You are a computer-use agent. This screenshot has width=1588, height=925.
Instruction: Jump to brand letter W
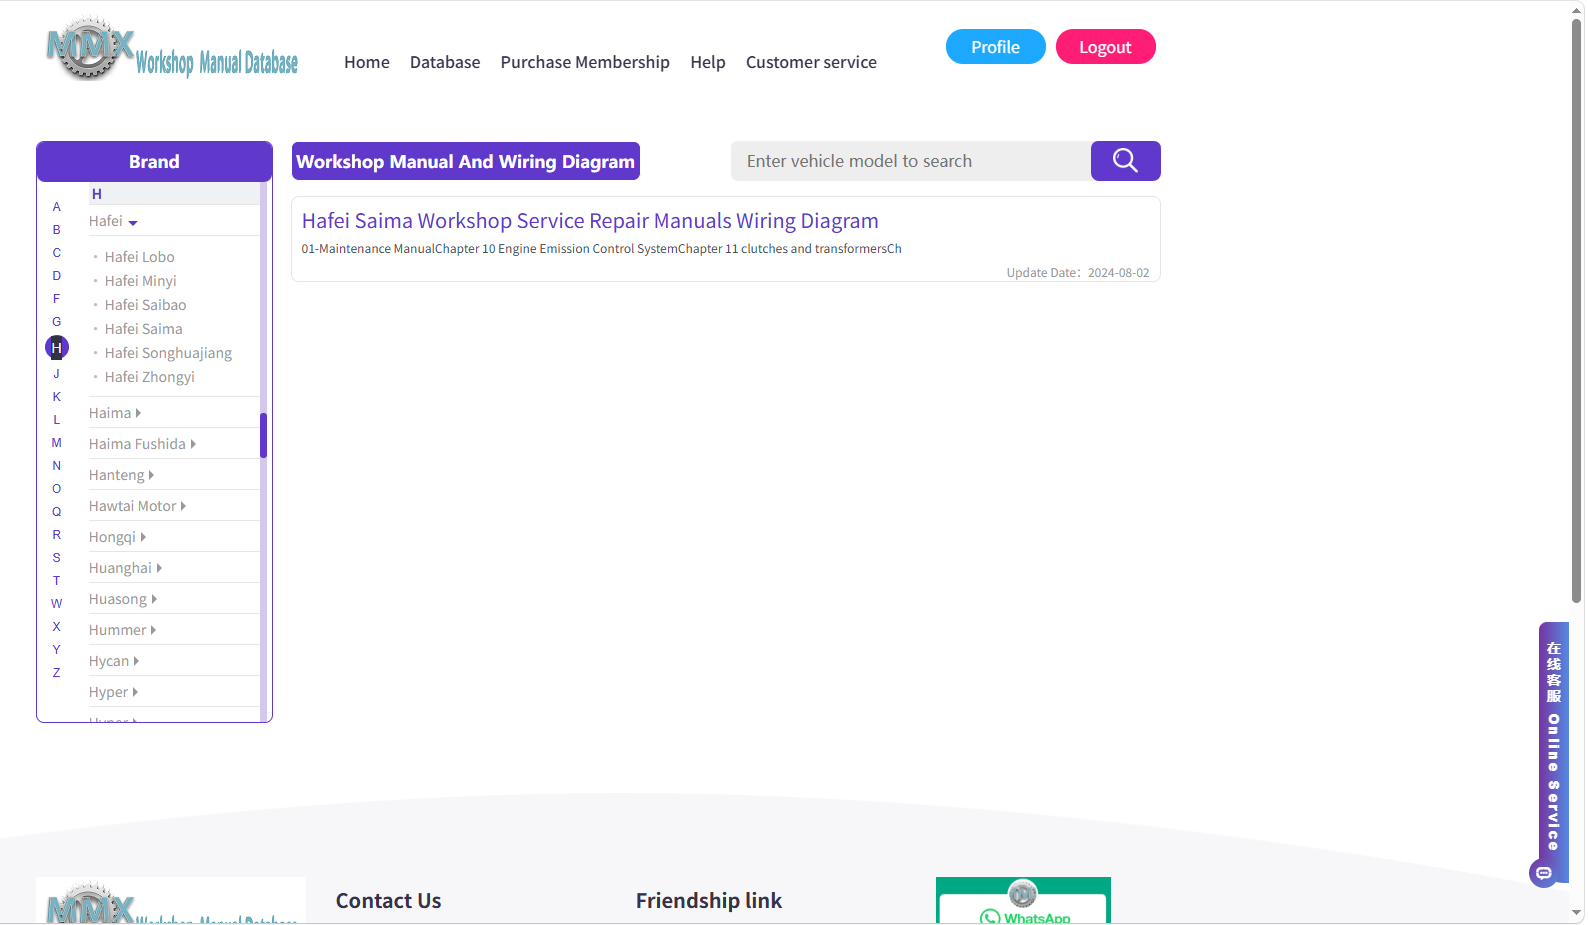[x=57, y=604]
